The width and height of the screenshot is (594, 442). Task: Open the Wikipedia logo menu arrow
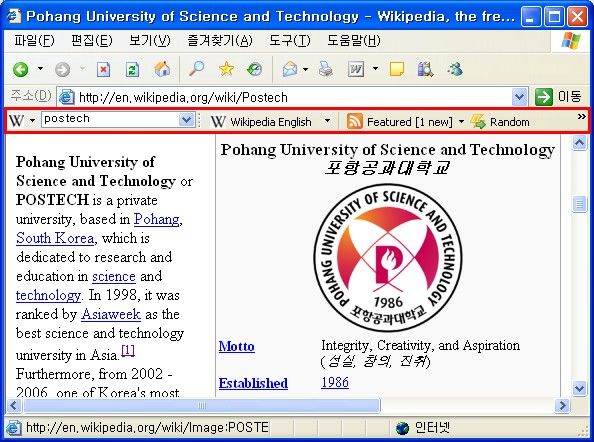point(33,121)
